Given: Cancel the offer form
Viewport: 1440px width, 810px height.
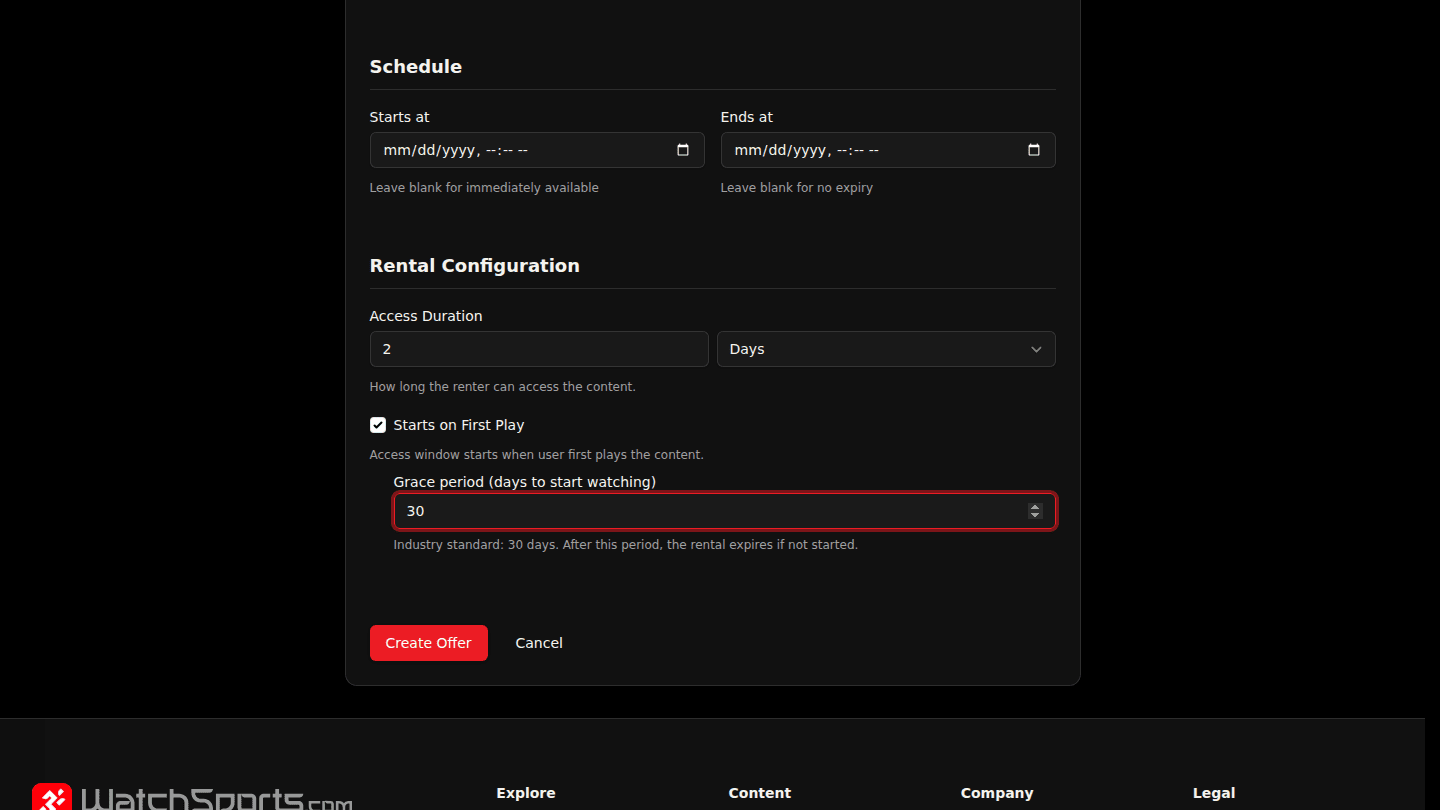Looking at the screenshot, I should [x=539, y=643].
